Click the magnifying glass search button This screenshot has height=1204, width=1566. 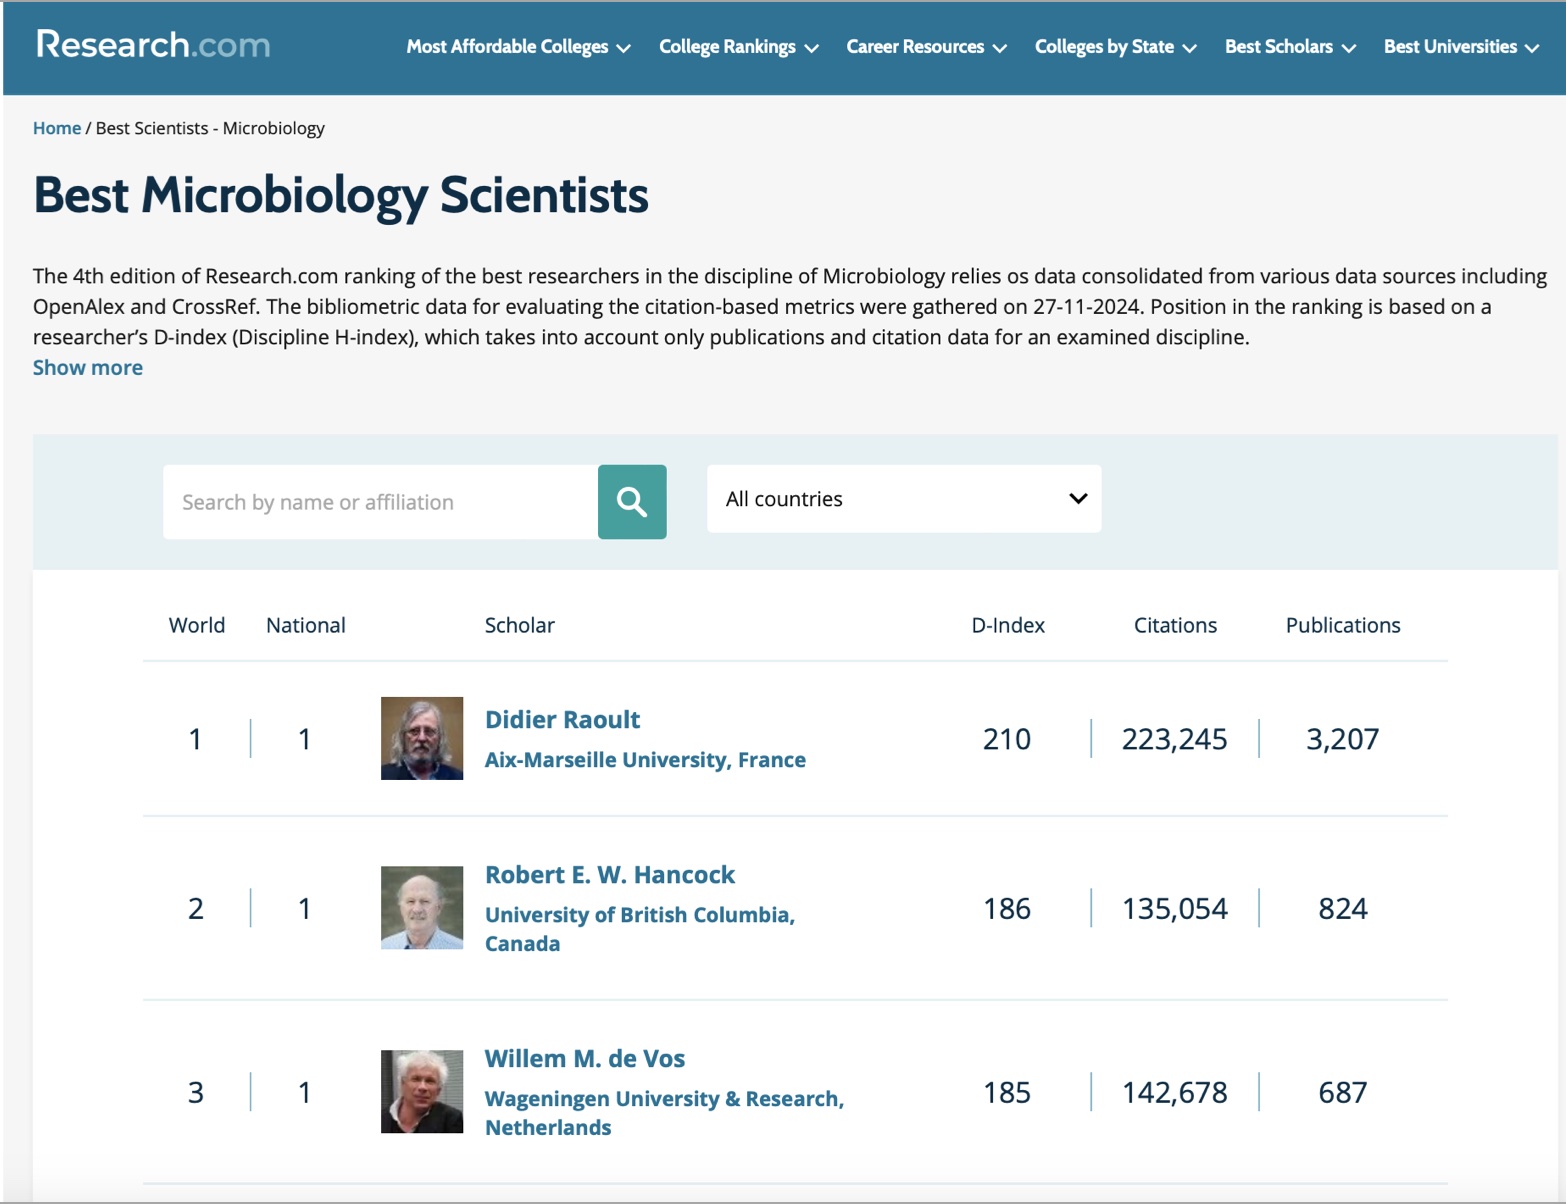pos(632,502)
